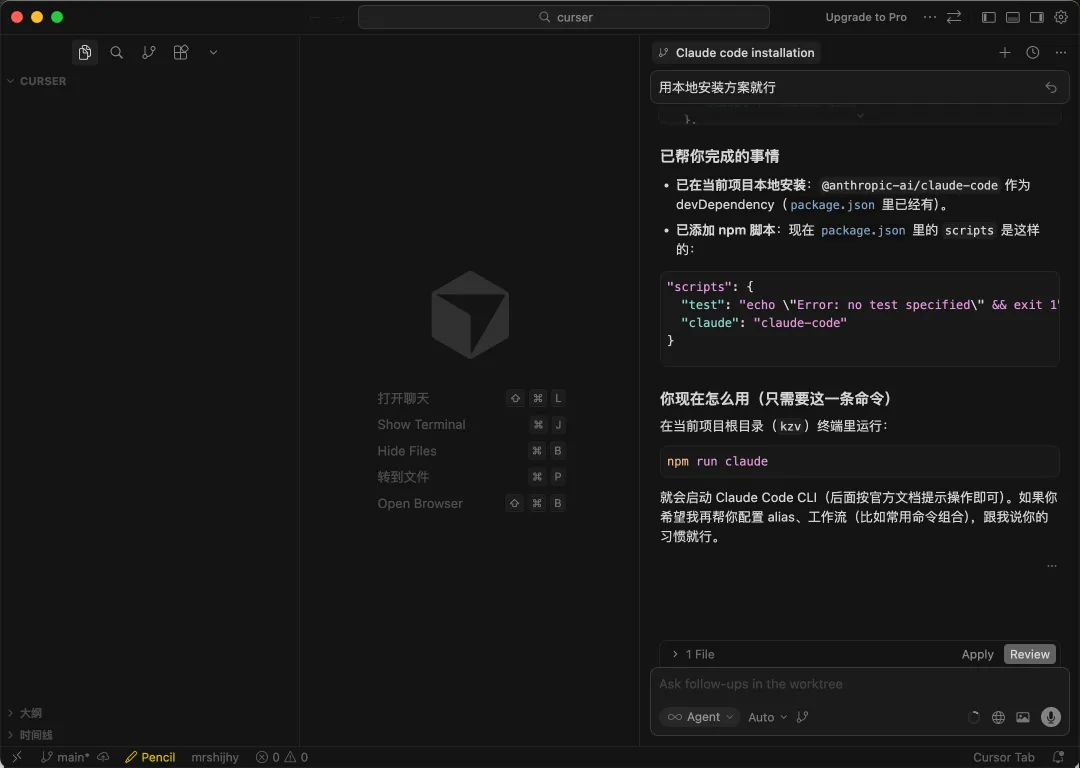Click the package.json link before scripts
Image resolution: width=1080 pixels, height=768 pixels.
click(863, 230)
